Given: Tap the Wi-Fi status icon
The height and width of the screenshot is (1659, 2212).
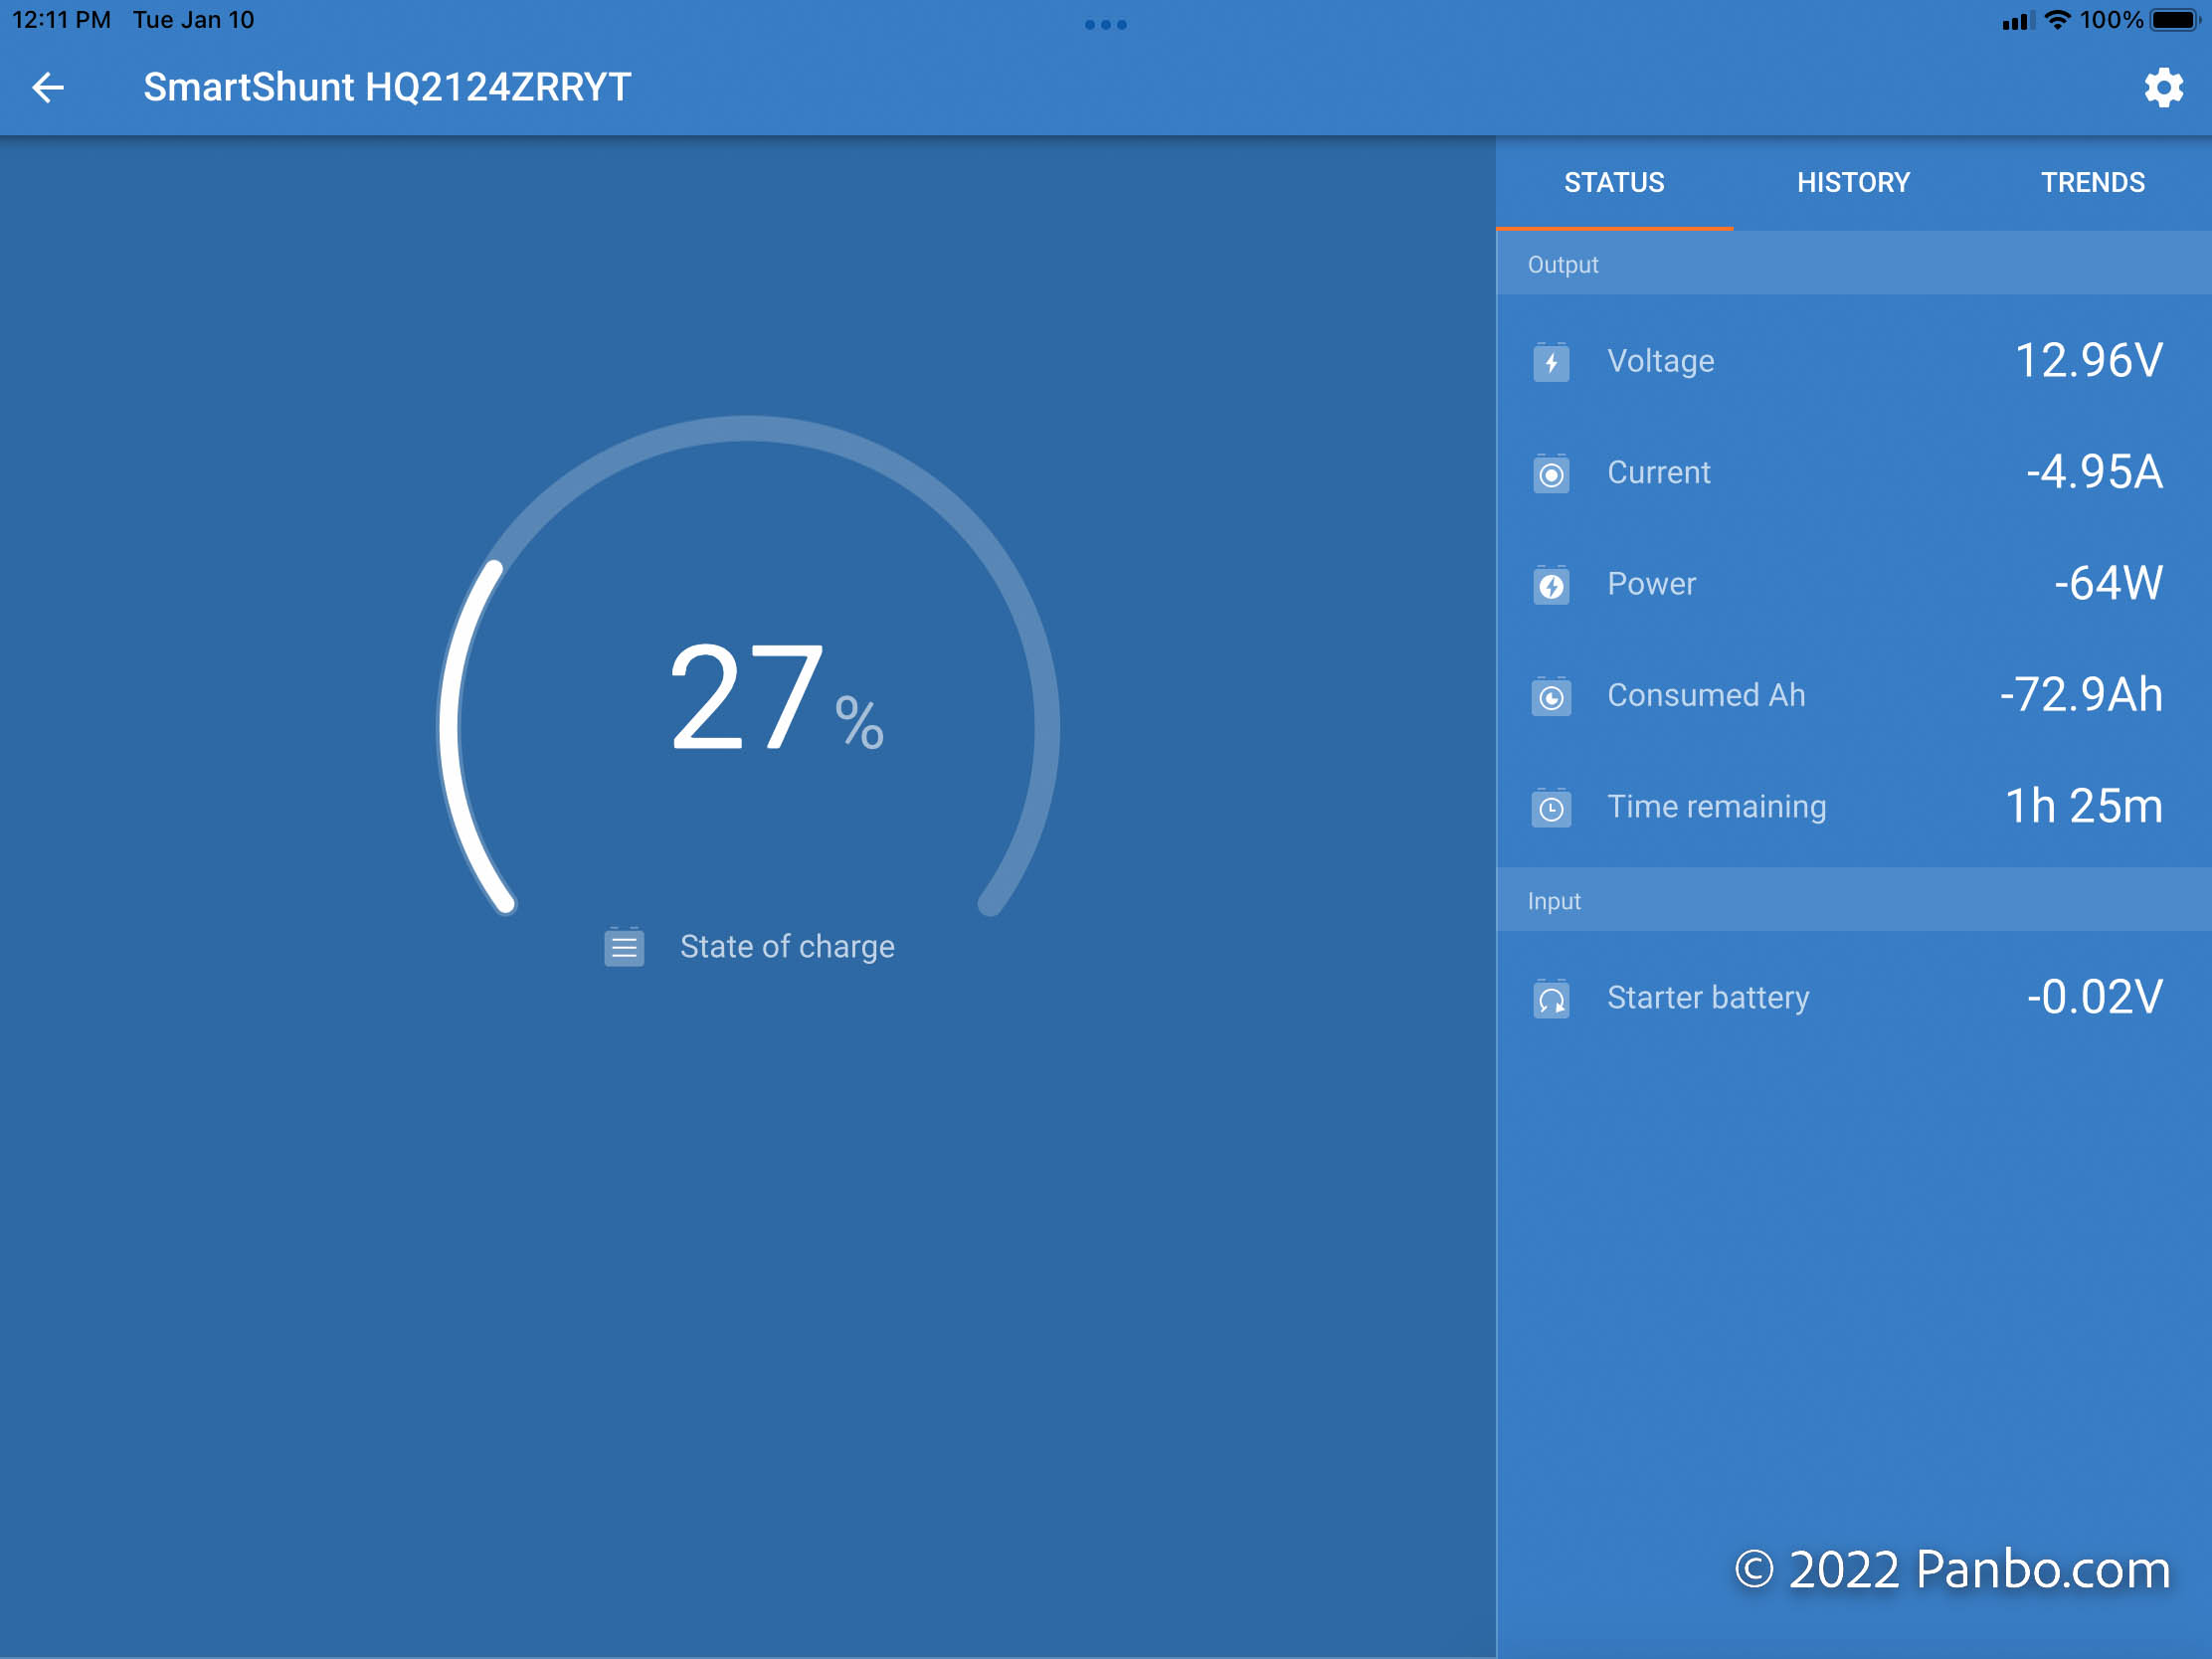Looking at the screenshot, I should tap(2057, 20).
